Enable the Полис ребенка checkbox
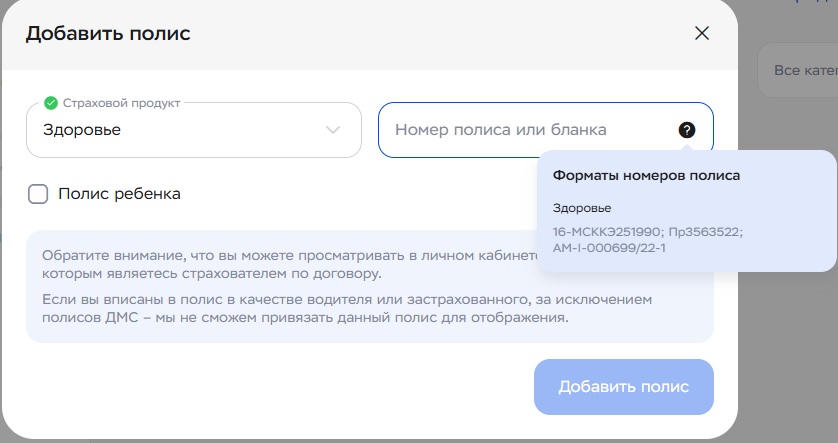The height and width of the screenshot is (443, 838). click(x=38, y=194)
